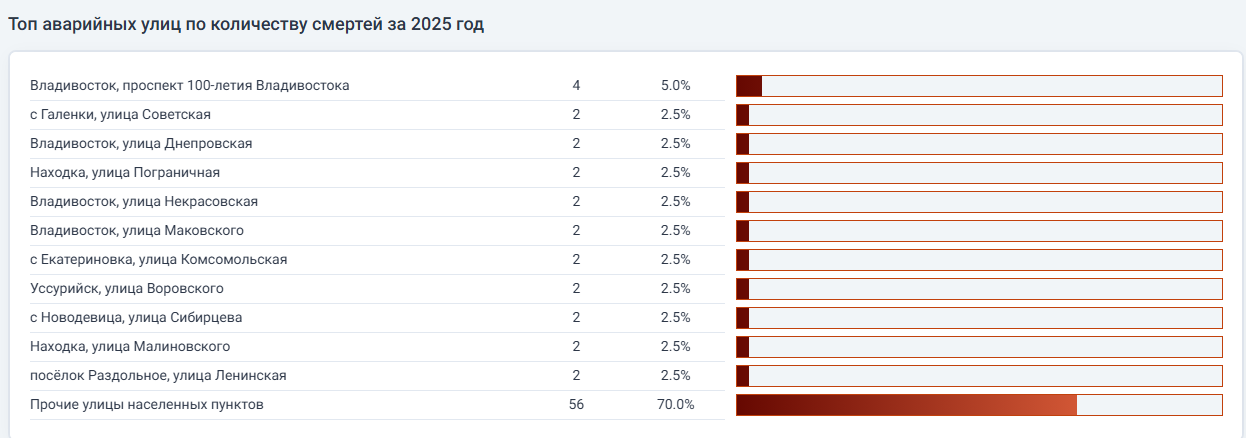Click с Новодевица, улица Сибирцева label
Screen dimensions: 1246x438
[x=136, y=318]
